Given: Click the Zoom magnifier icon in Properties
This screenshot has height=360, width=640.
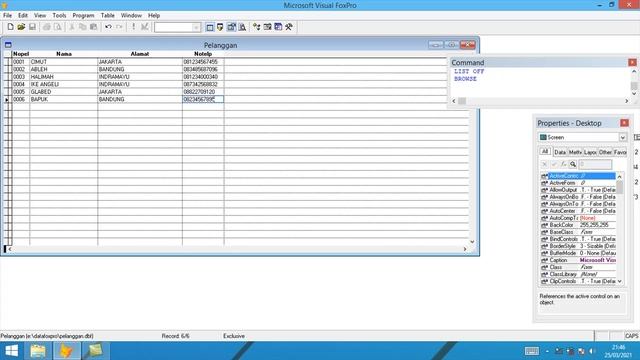Looking at the screenshot, I should (573, 164).
